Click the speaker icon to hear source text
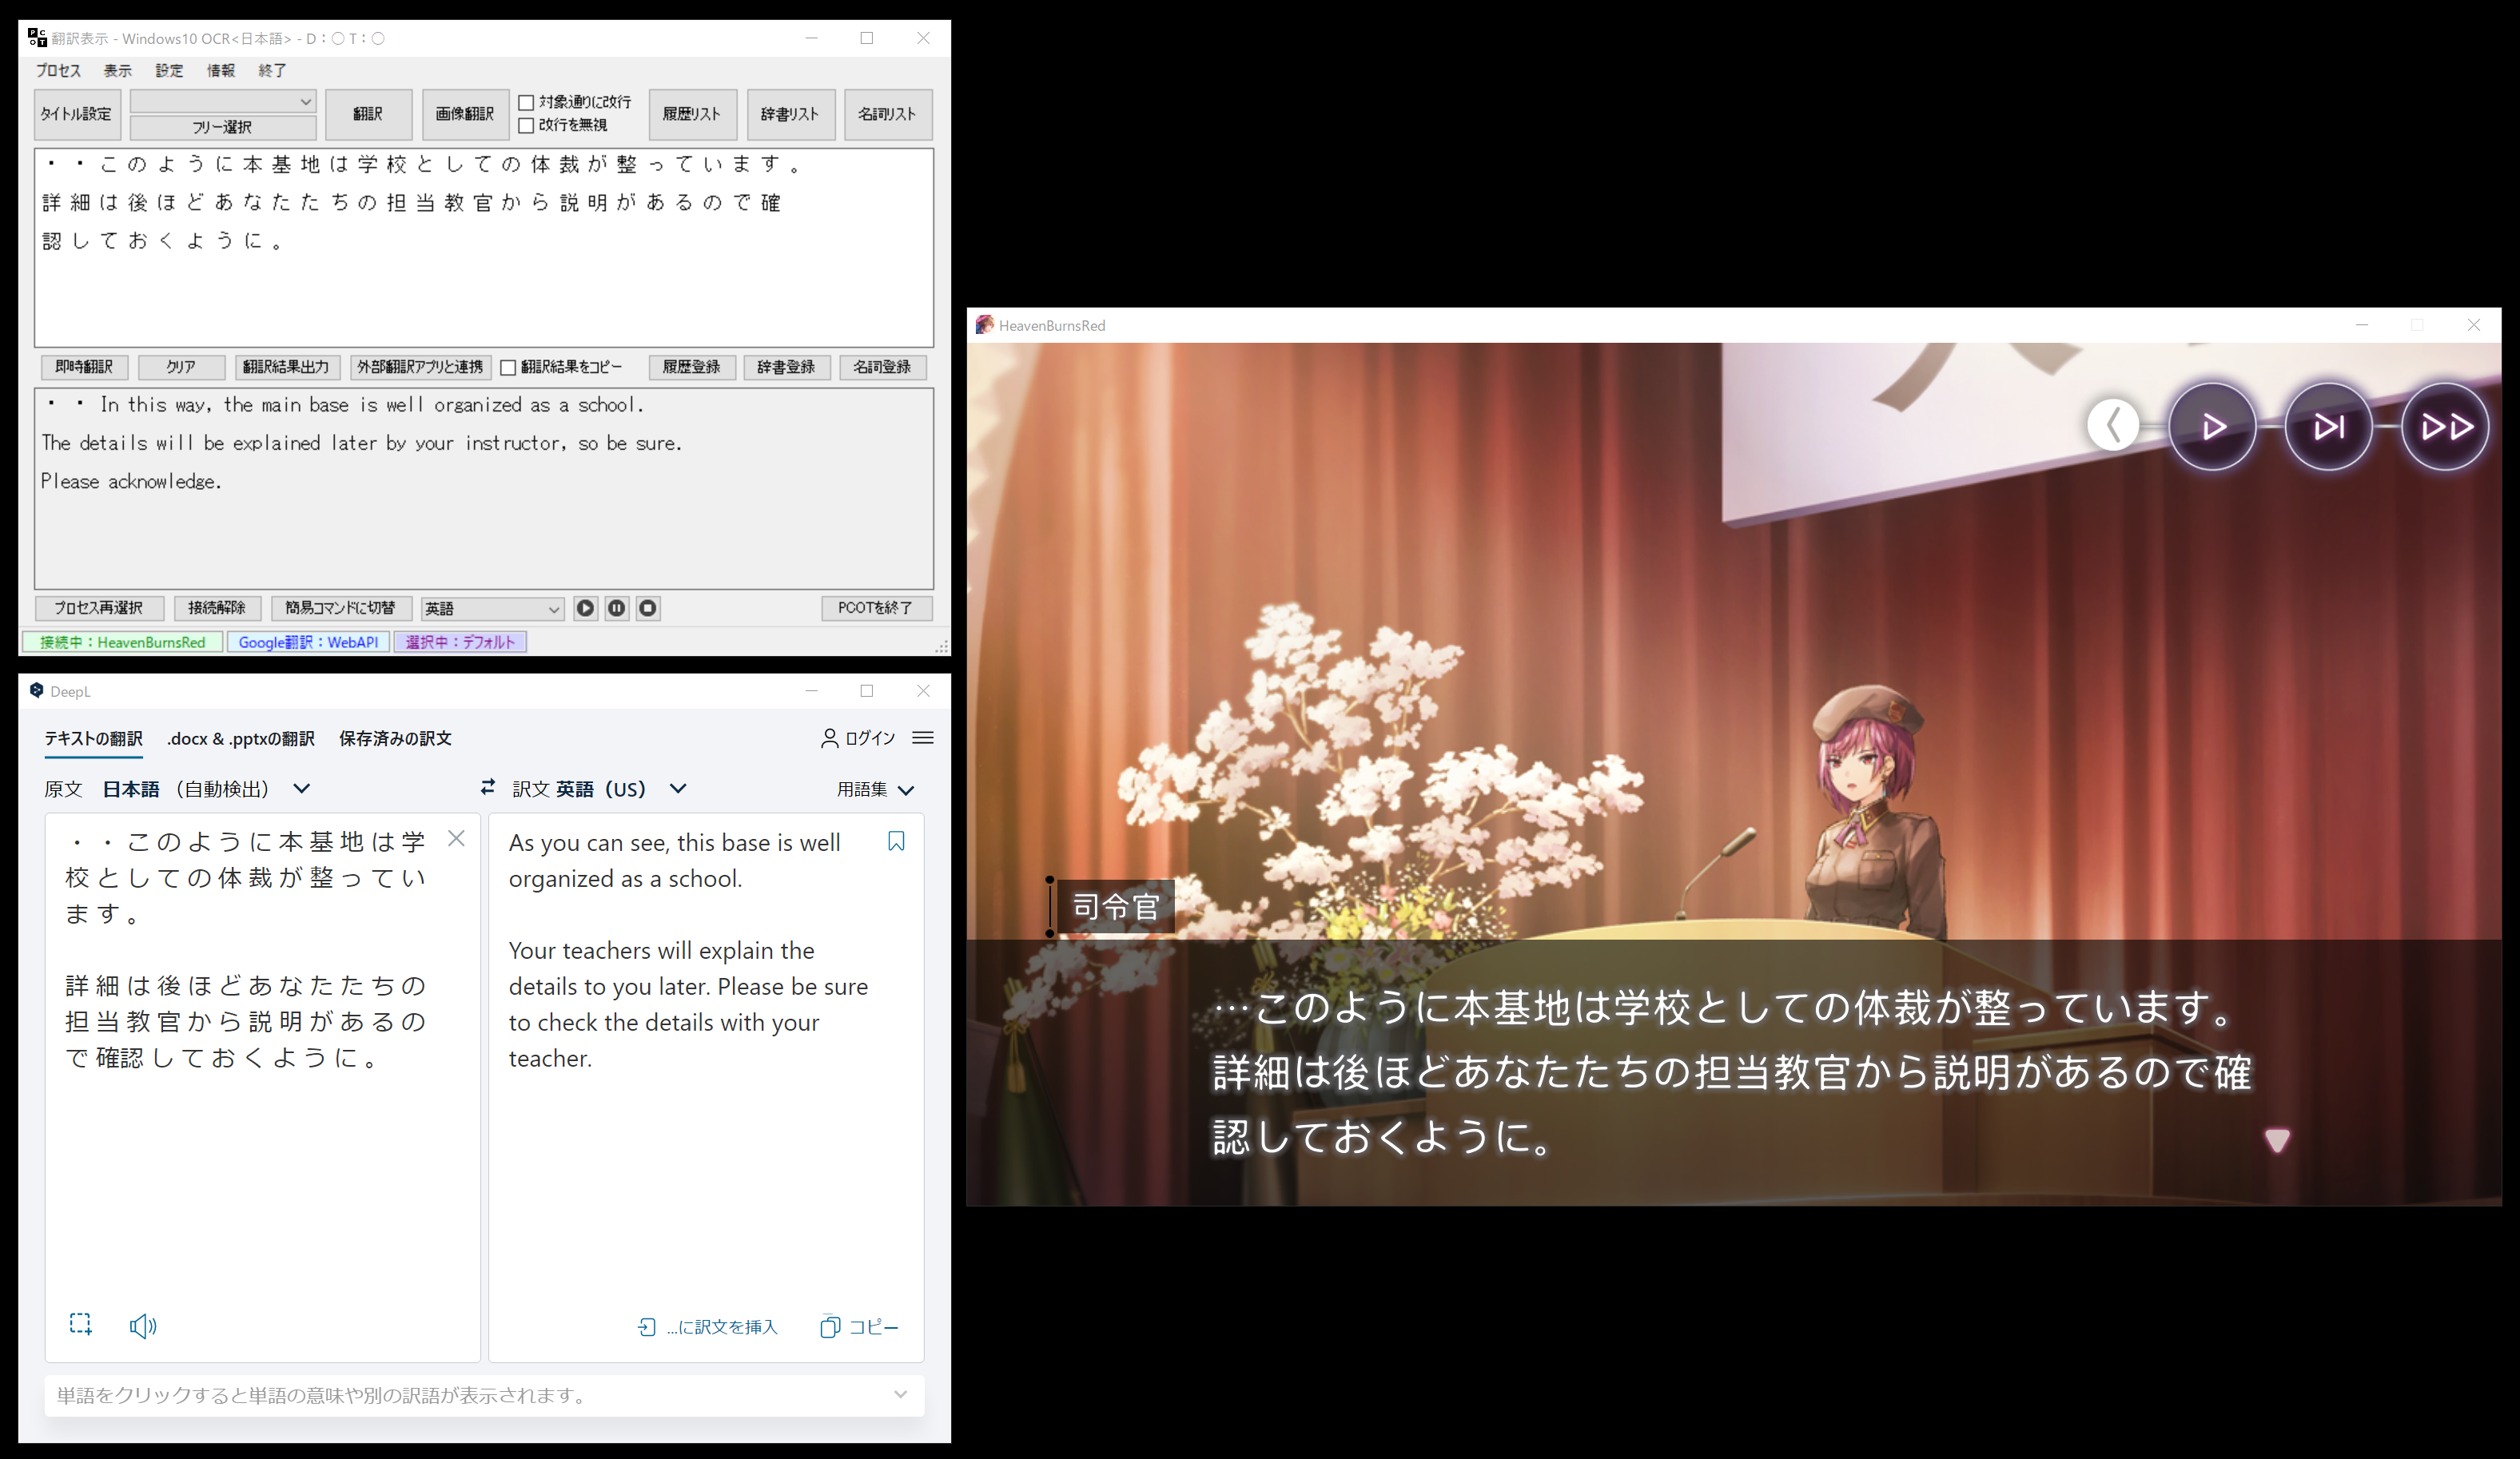The width and height of the screenshot is (2520, 1459). [x=143, y=1326]
